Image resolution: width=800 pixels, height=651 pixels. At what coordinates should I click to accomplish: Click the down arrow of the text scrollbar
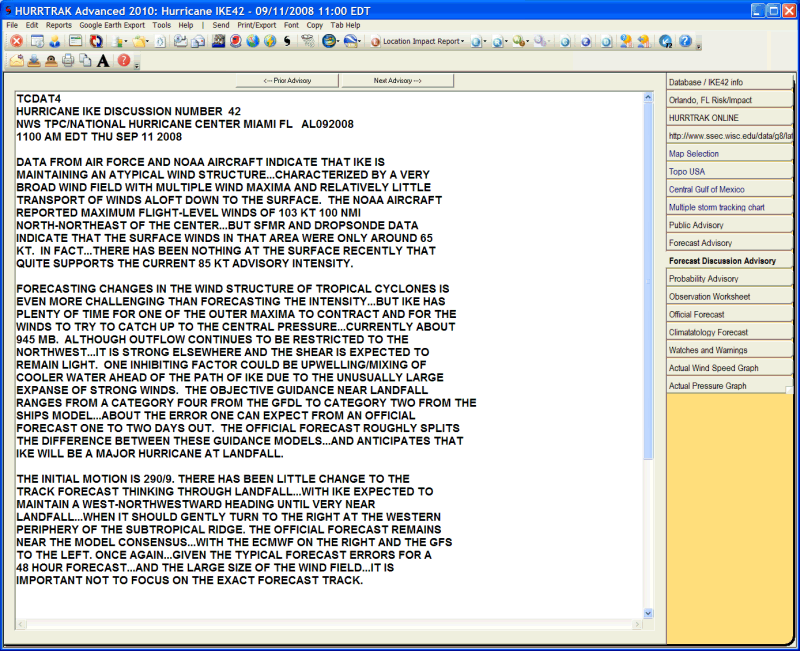pyautogui.click(x=648, y=613)
